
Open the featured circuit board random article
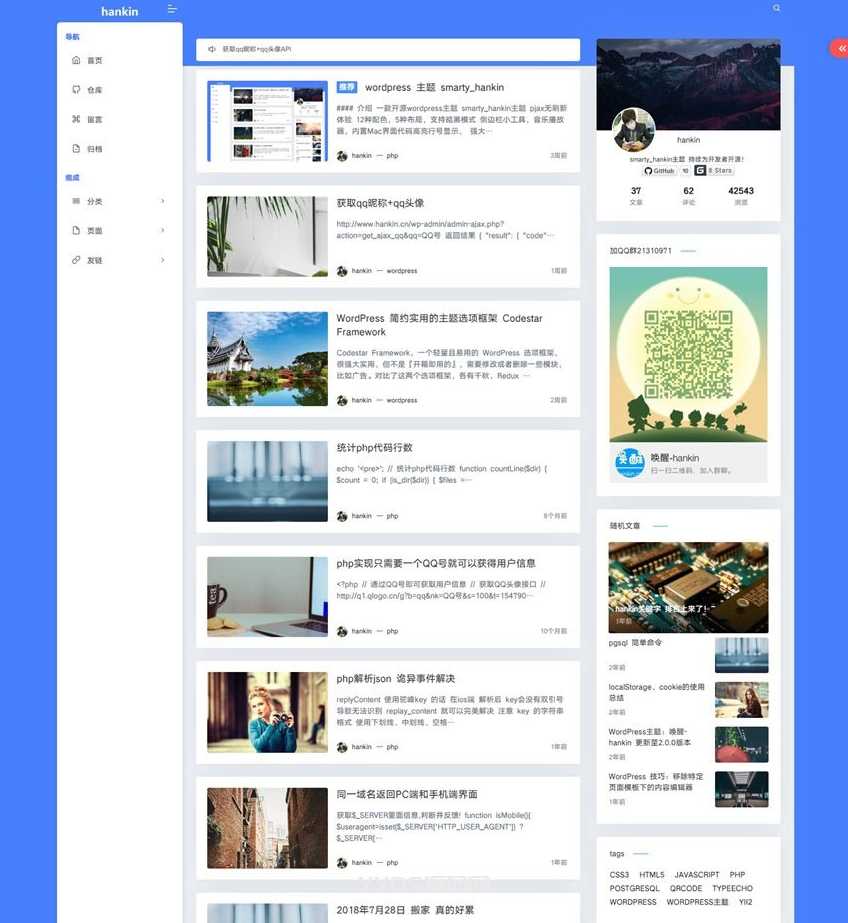click(688, 587)
